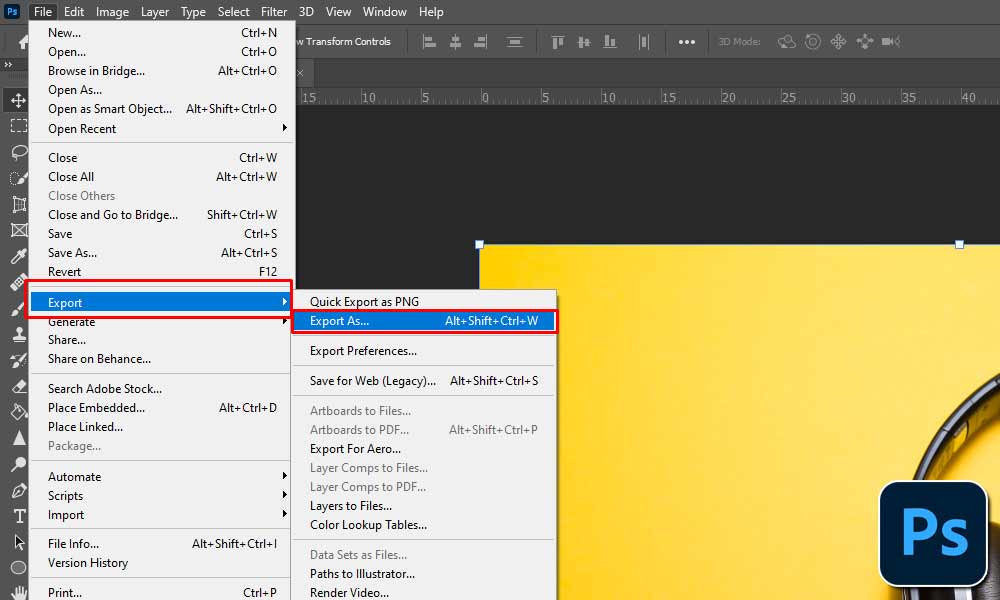
Task: Open the Layer menu
Action: point(155,11)
